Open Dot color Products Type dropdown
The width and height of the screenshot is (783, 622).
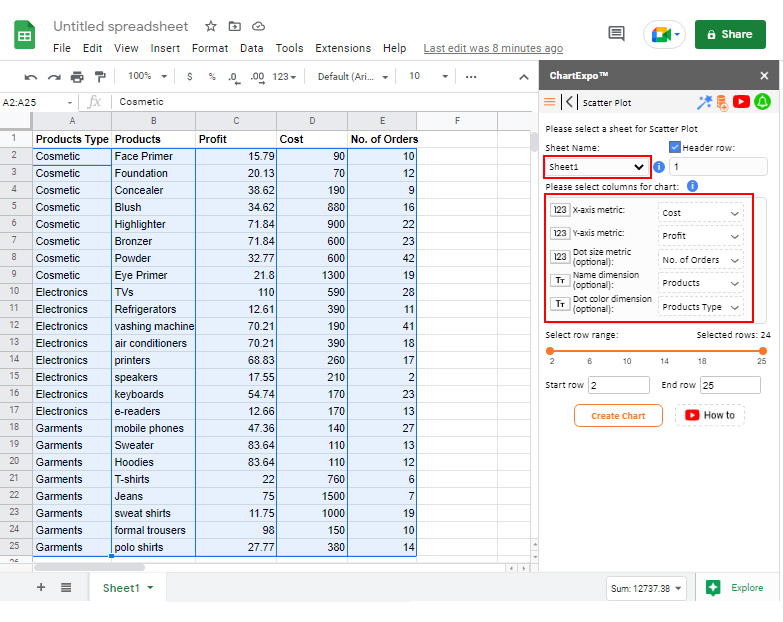click(700, 307)
